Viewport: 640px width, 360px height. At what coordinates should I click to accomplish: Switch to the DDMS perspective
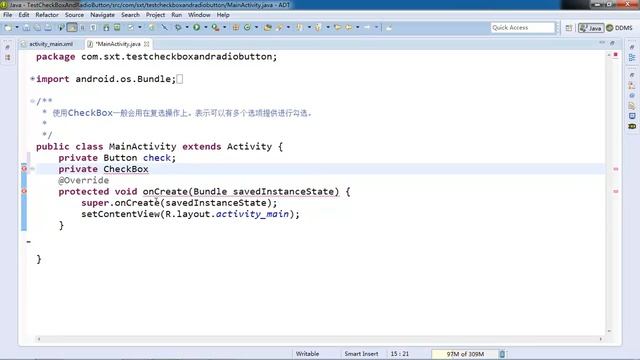coord(620,28)
